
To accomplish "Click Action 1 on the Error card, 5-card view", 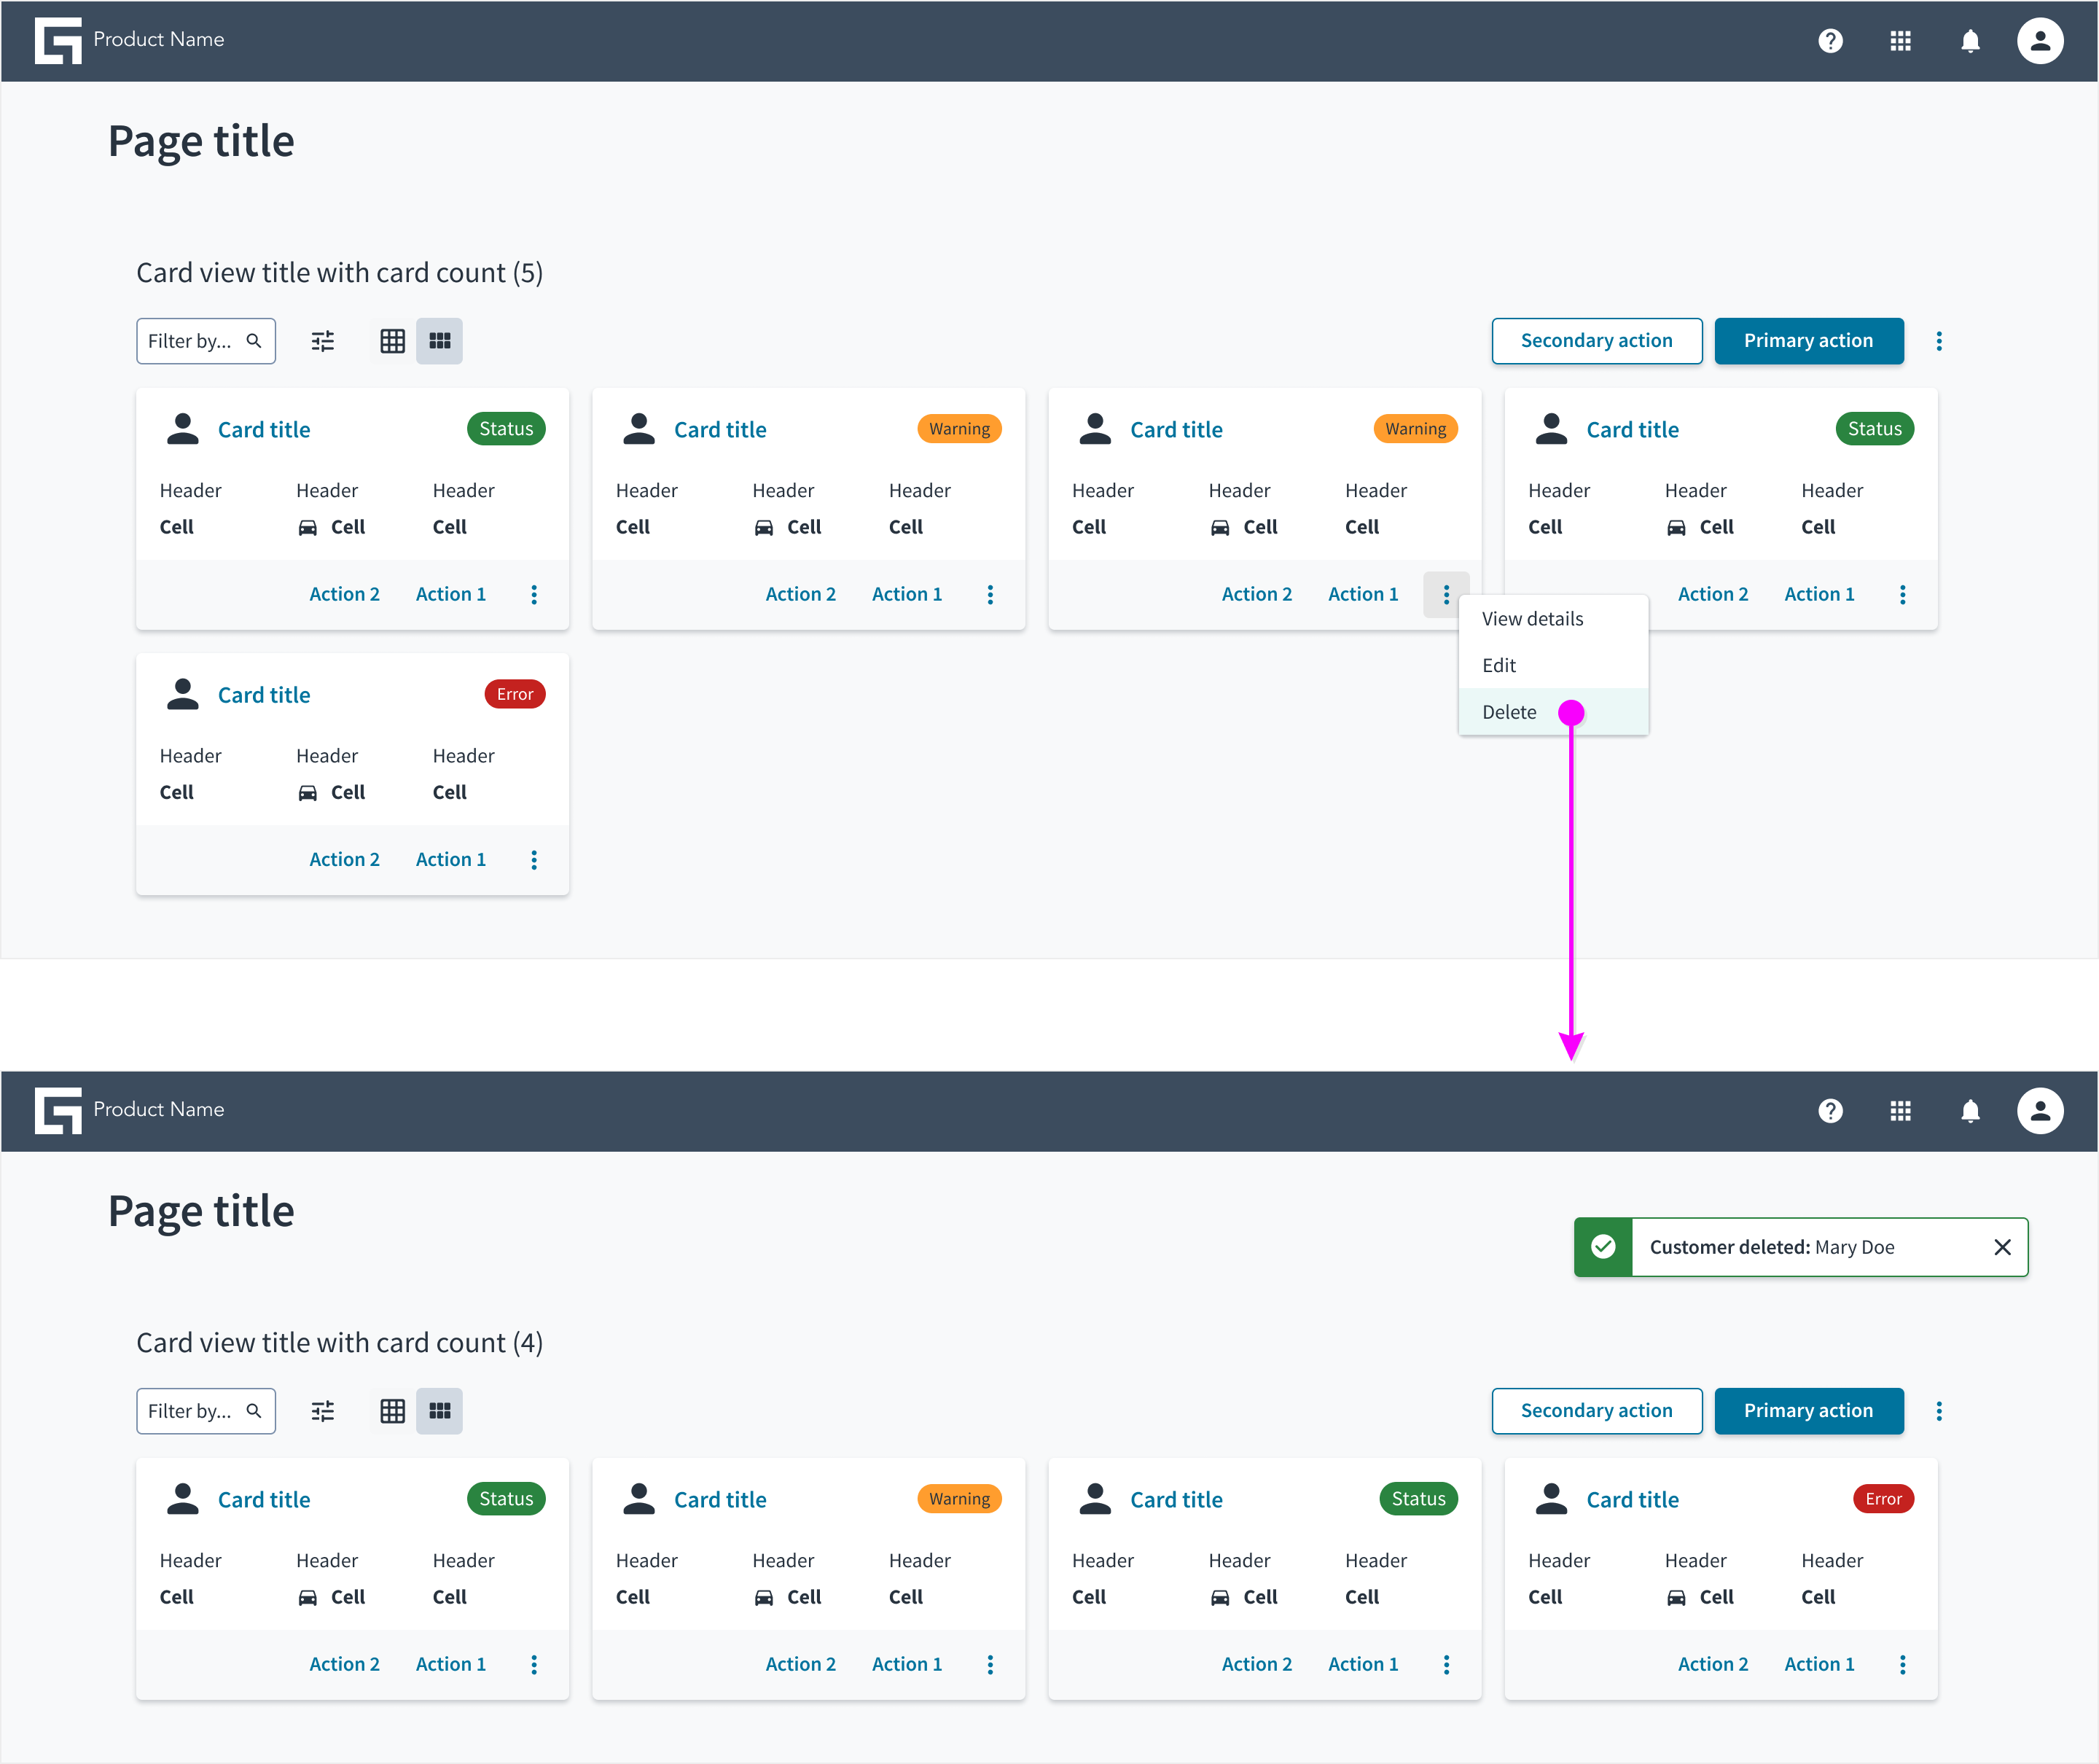I will point(451,859).
